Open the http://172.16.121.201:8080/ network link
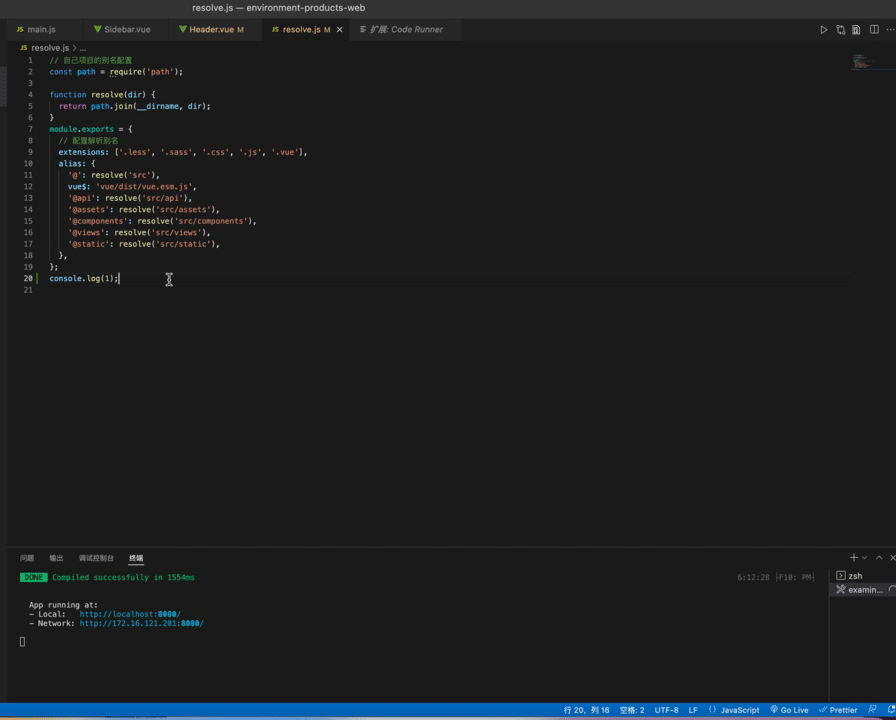 142,623
